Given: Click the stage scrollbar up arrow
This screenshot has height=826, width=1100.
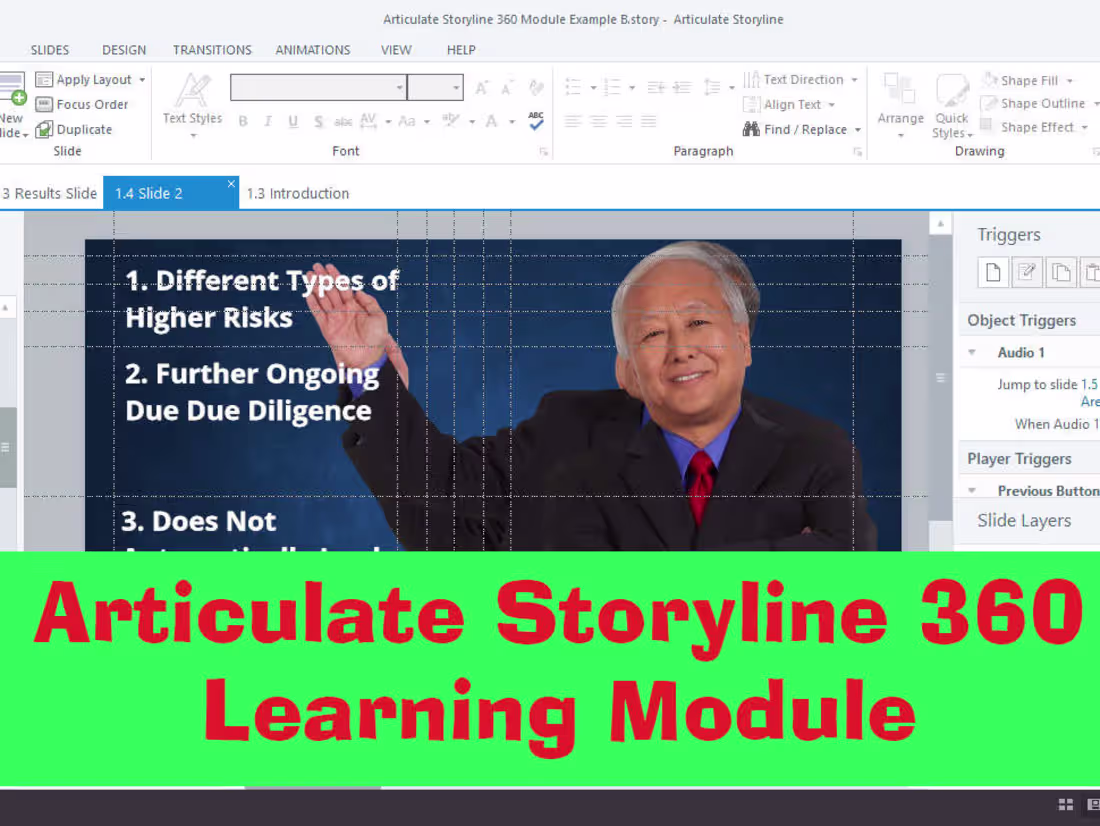Looking at the screenshot, I should click(x=941, y=224).
